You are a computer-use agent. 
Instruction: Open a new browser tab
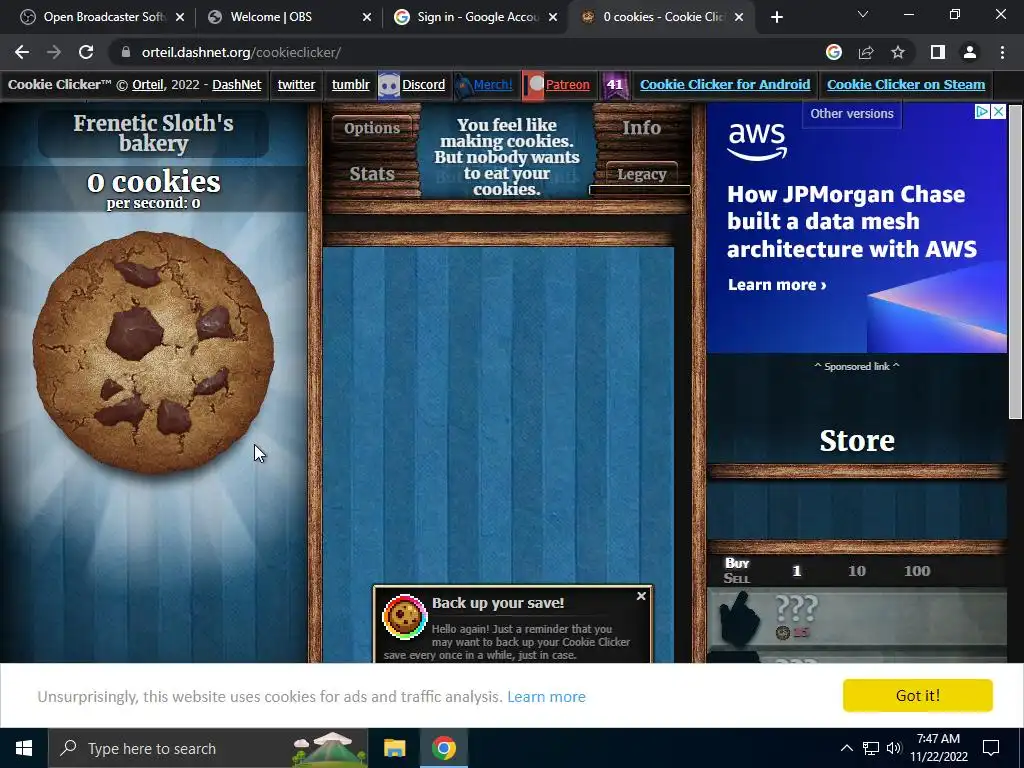point(776,17)
